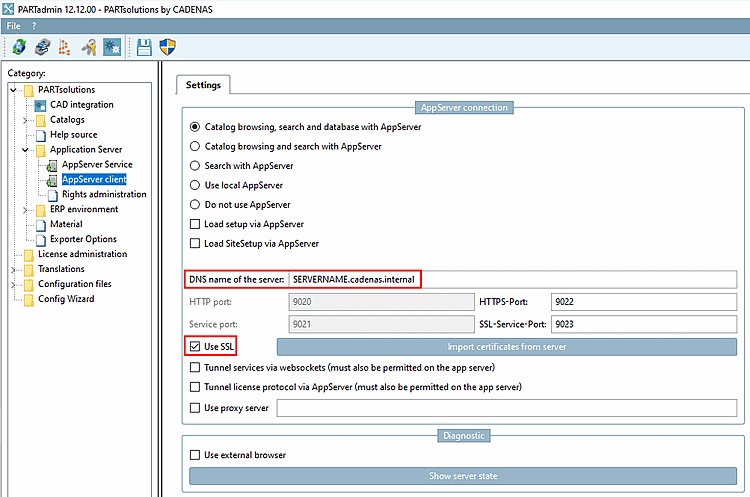Image resolution: width=750 pixels, height=497 pixels.
Task: Select Catalog browsing and search with AppServer
Action: coord(195,146)
